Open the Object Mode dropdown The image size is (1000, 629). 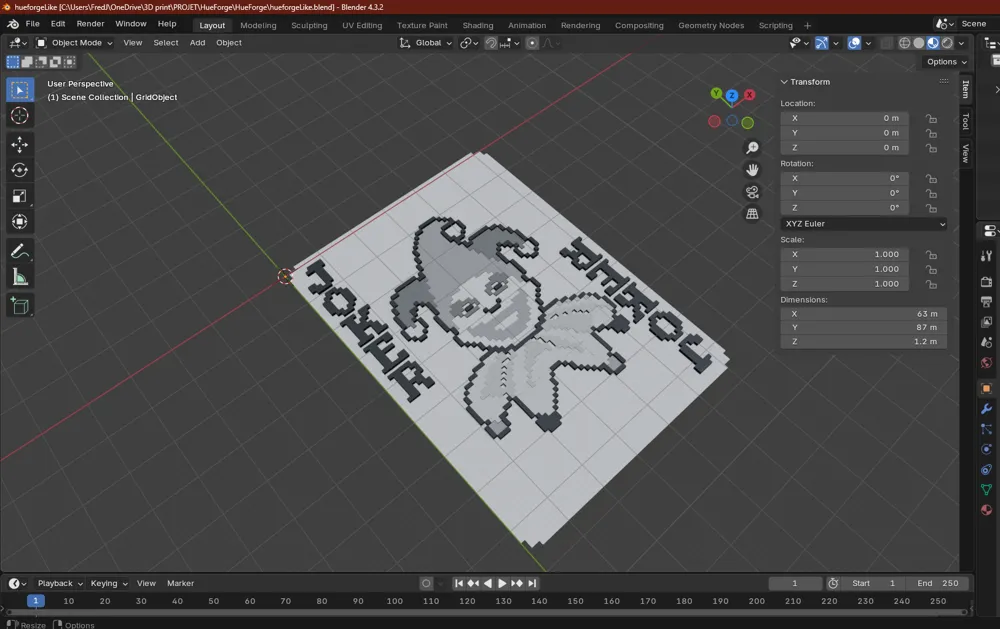[x=75, y=42]
